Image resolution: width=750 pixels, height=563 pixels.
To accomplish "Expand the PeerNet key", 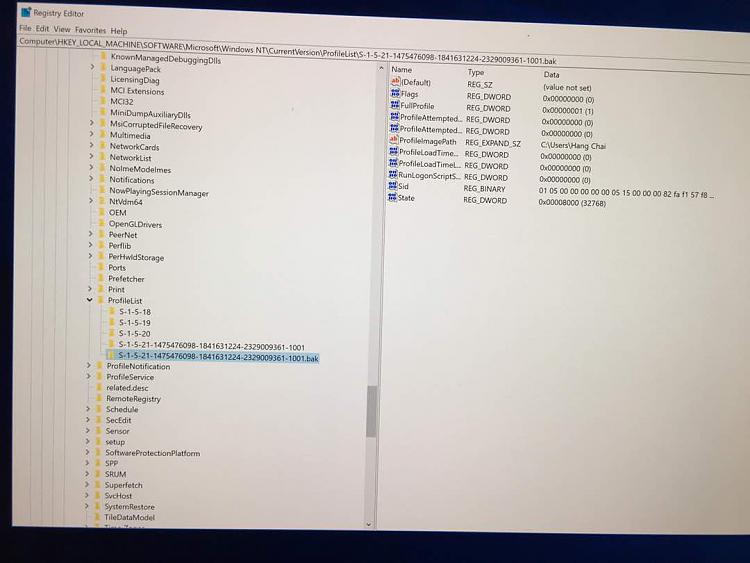I will coord(90,234).
